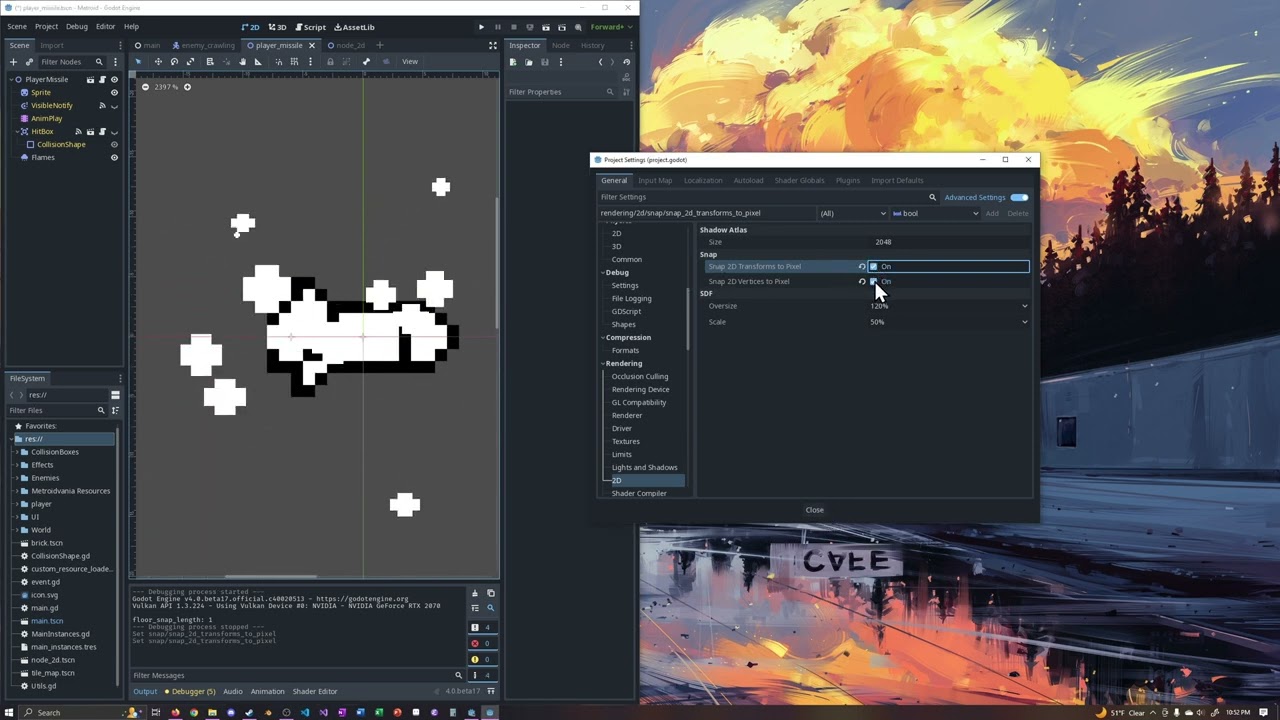The width and height of the screenshot is (1280, 720).
Task: Open the Shader Editor bottom panel
Action: [314, 691]
